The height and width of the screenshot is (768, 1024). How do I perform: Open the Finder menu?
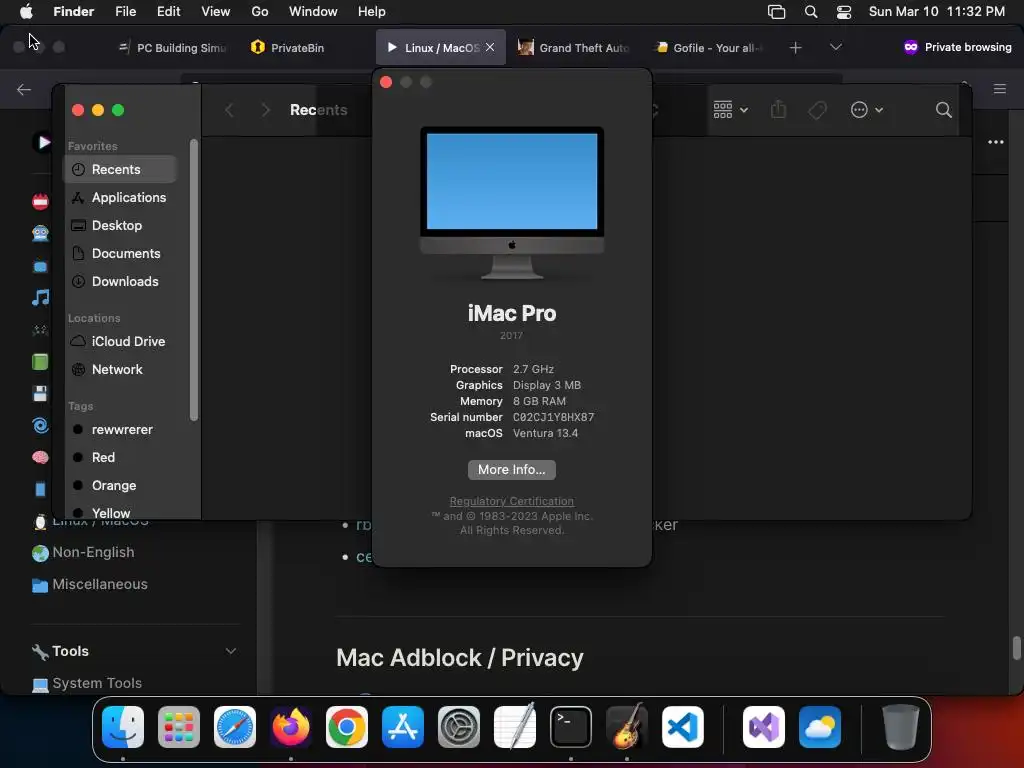pyautogui.click(x=73, y=11)
